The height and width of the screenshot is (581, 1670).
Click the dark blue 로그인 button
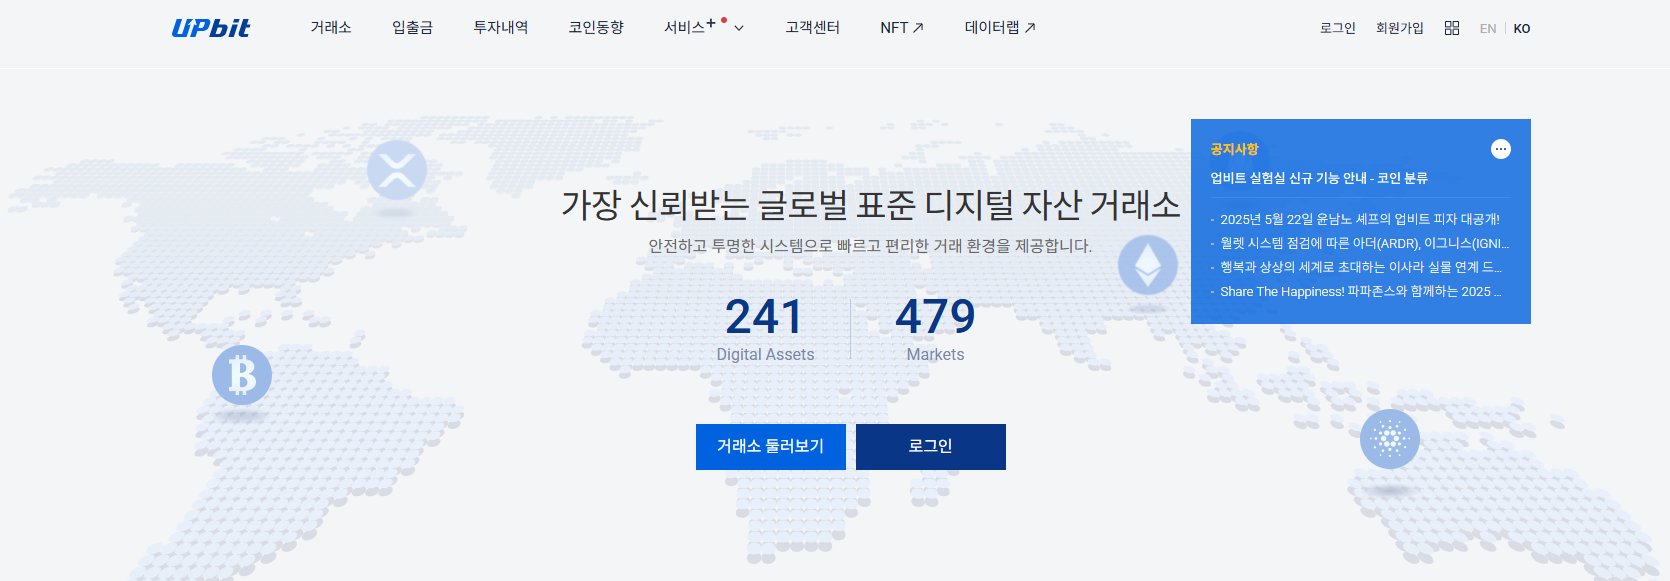tap(931, 447)
